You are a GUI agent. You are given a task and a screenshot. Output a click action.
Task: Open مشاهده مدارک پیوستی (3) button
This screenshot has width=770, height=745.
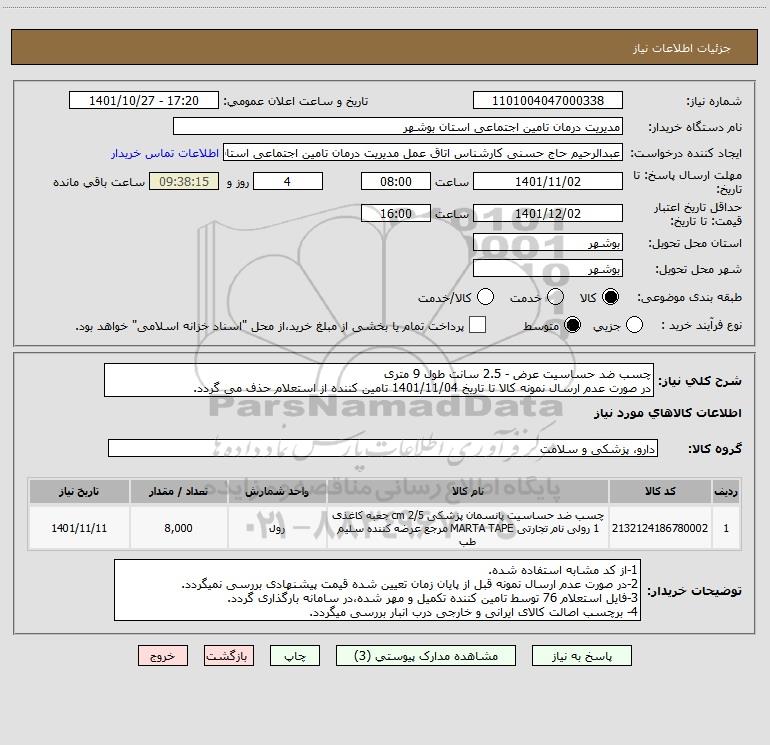click(426, 656)
